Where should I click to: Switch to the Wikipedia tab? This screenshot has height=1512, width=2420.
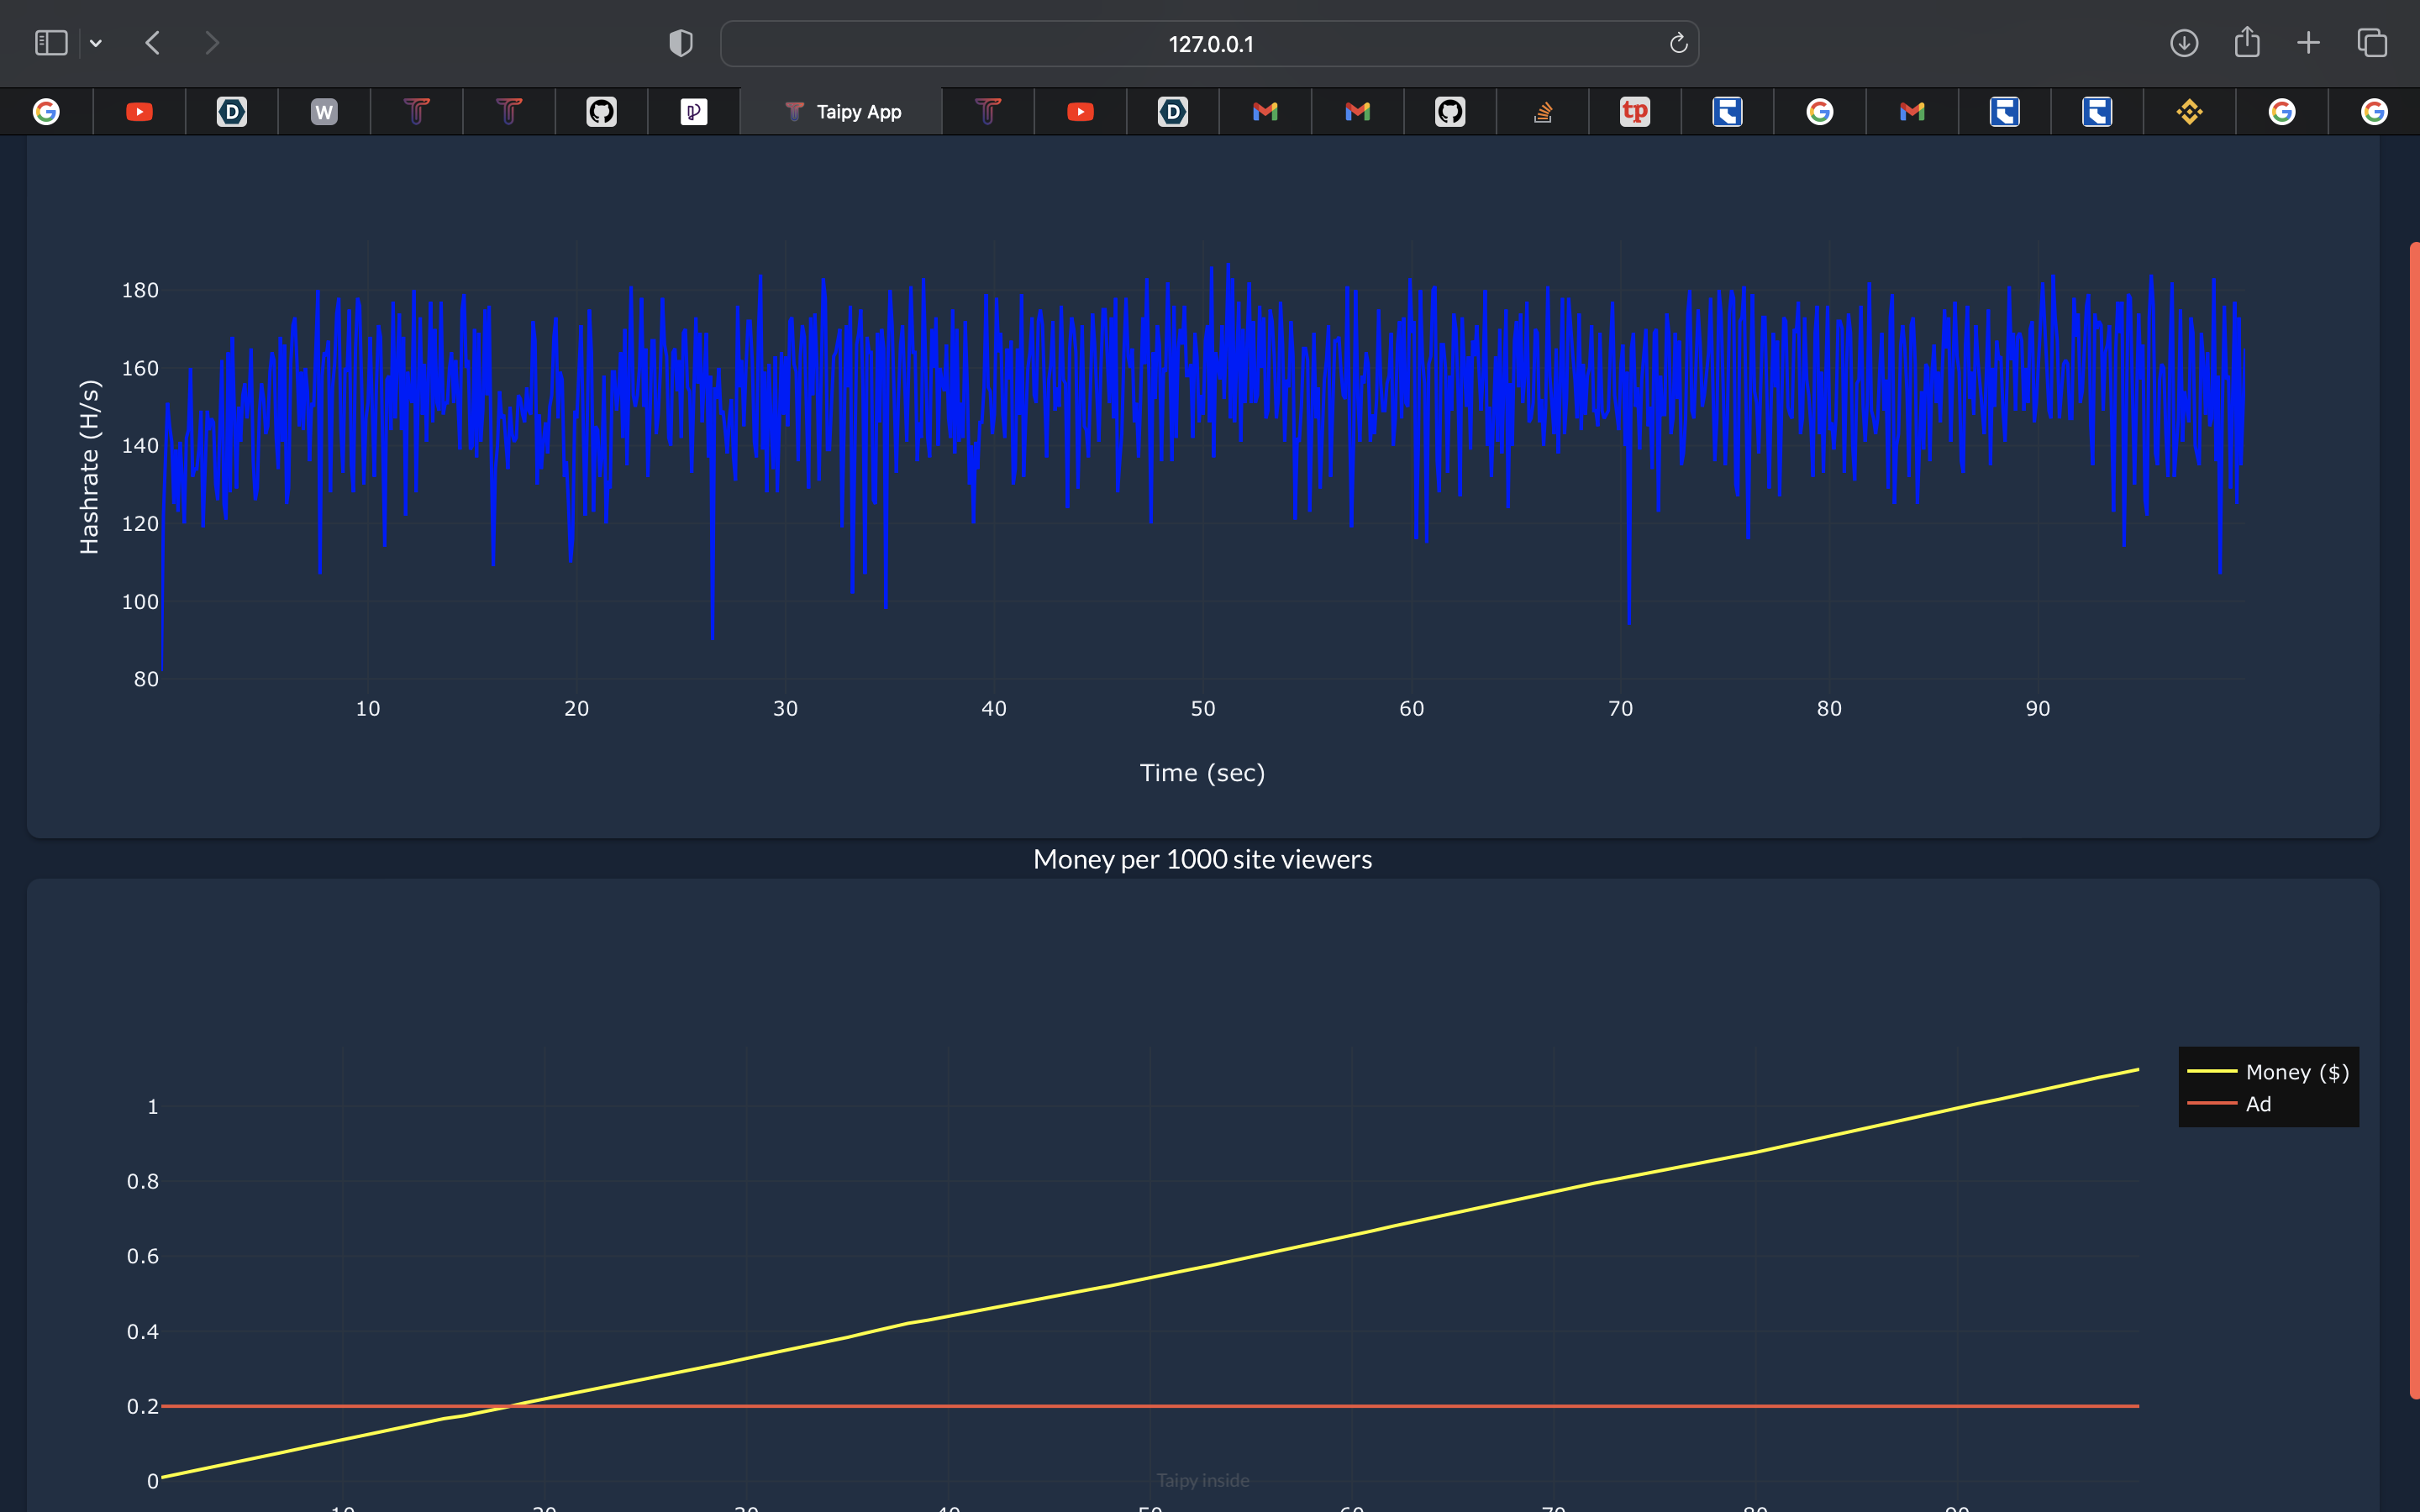tap(324, 112)
